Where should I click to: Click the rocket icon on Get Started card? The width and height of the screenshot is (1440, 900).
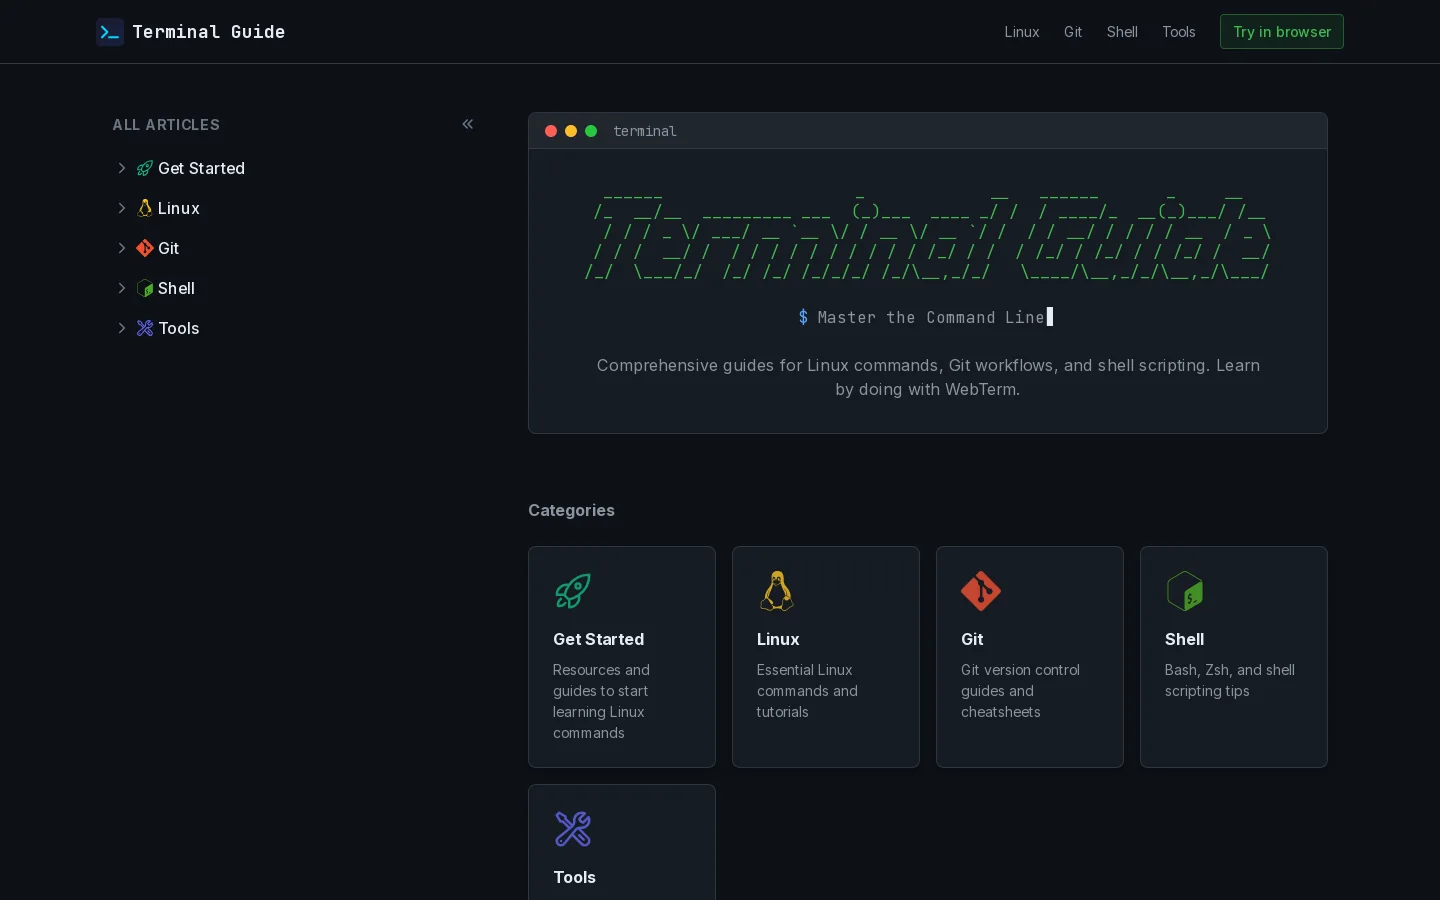(x=573, y=591)
